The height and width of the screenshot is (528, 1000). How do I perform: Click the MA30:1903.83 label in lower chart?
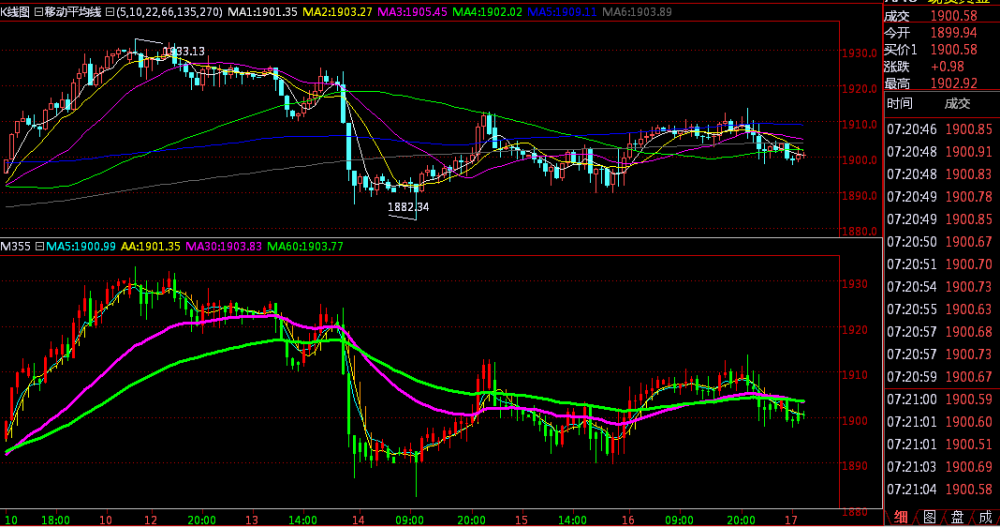[224, 246]
